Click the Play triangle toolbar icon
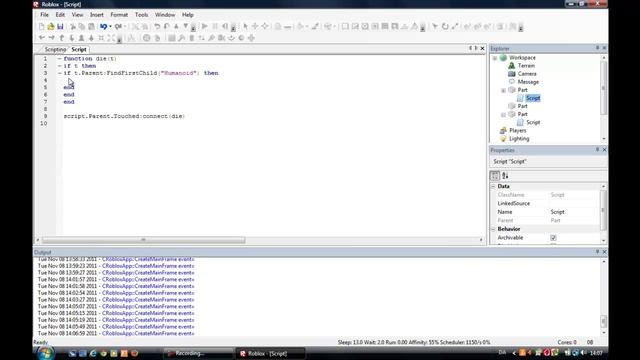Viewport: 640px width, 360px height. 205,27
